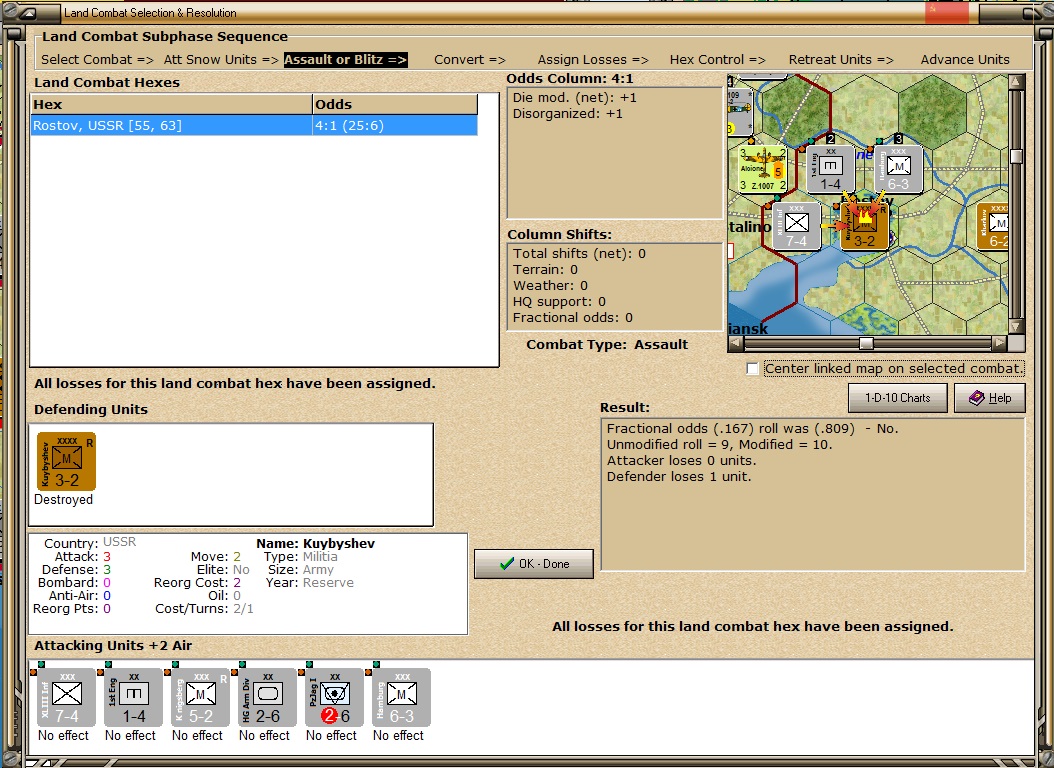Image resolution: width=1054 pixels, height=768 pixels.
Task: Click the 'Defender loses 1 unit.' result line
Action: 679,476
